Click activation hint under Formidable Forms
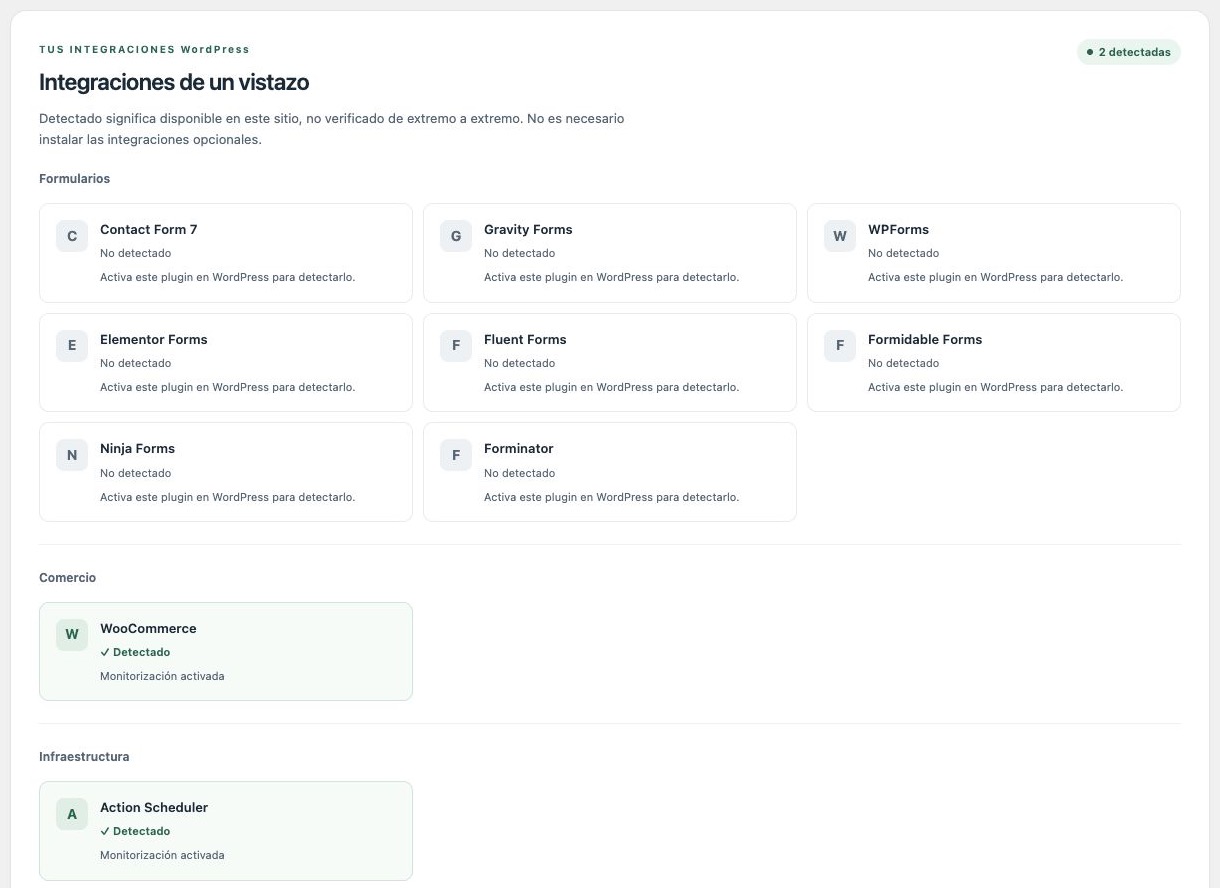1220x888 pixels. click(x=995, y=387)
